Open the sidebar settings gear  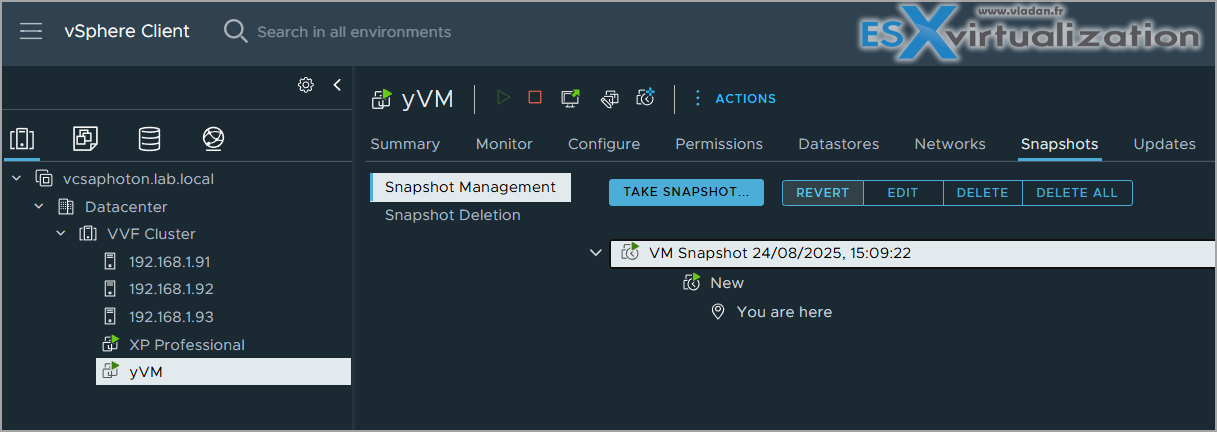(306, 85)
